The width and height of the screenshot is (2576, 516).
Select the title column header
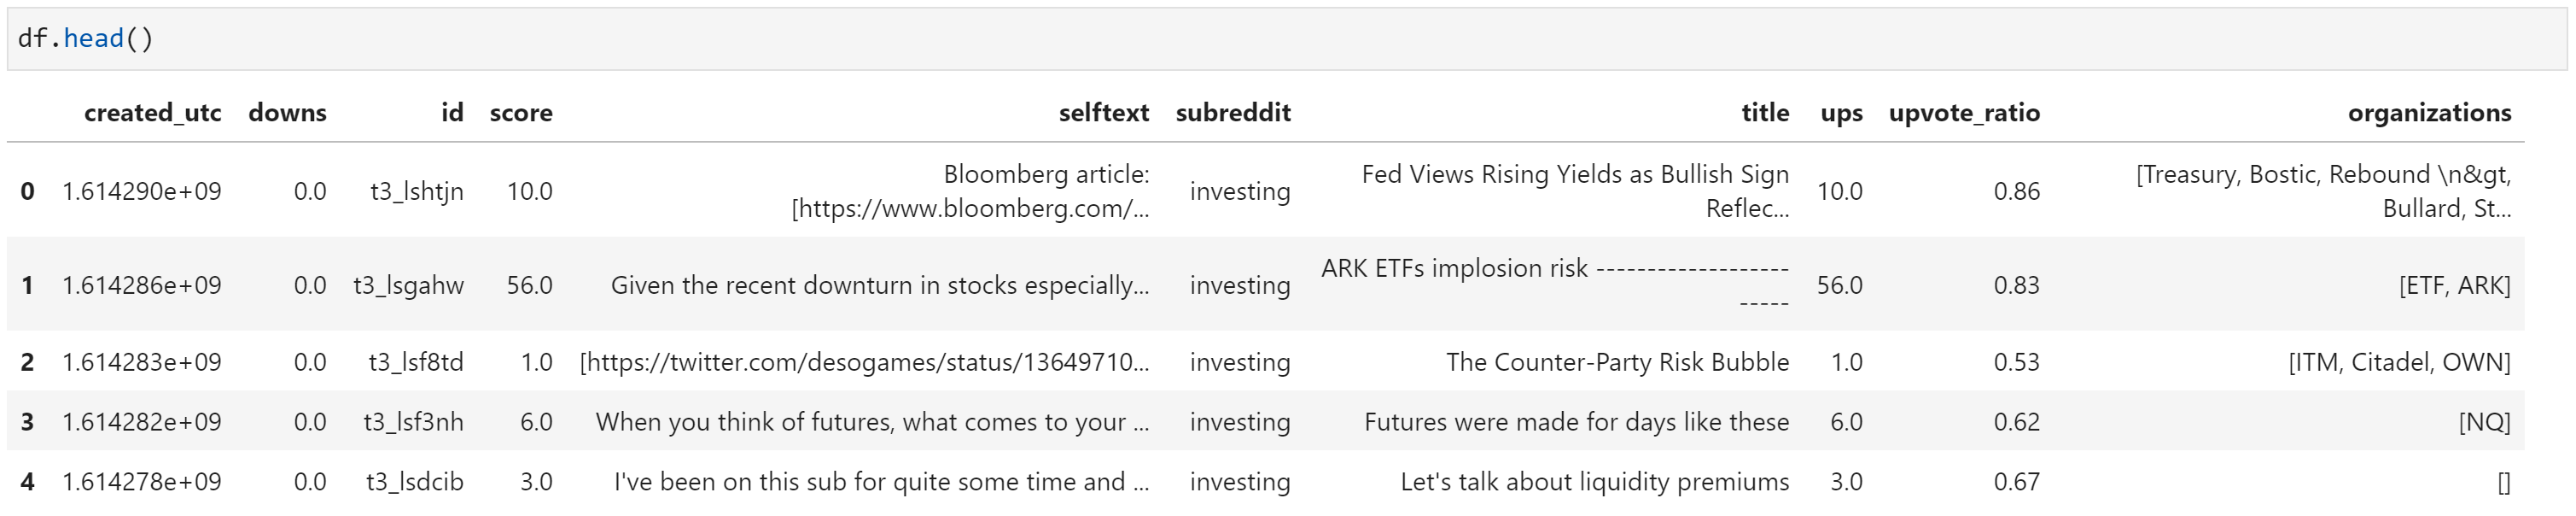(1765, 113)
